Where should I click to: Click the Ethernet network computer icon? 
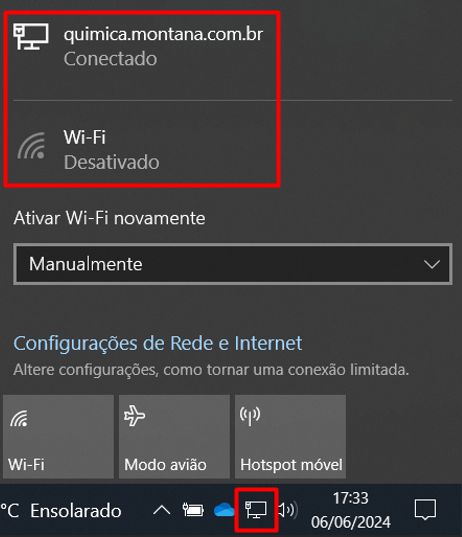pos(31,37)
